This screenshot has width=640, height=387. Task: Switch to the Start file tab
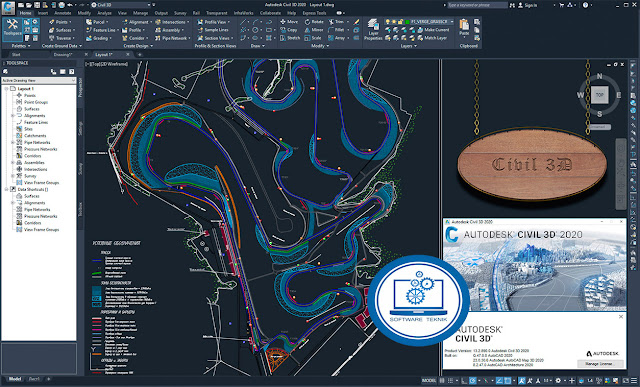click(x=16, y=54)
